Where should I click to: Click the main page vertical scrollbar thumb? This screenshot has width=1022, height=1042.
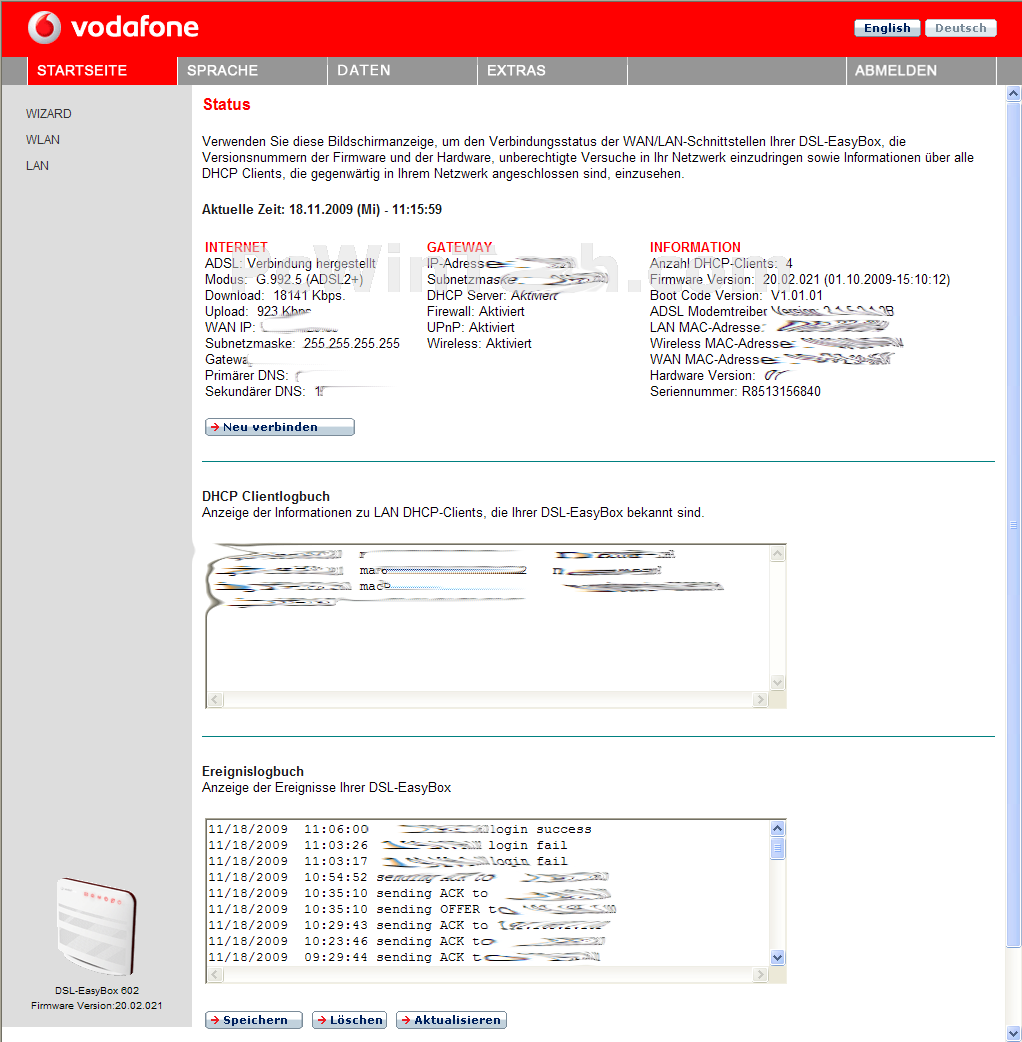click(1013, 525)
